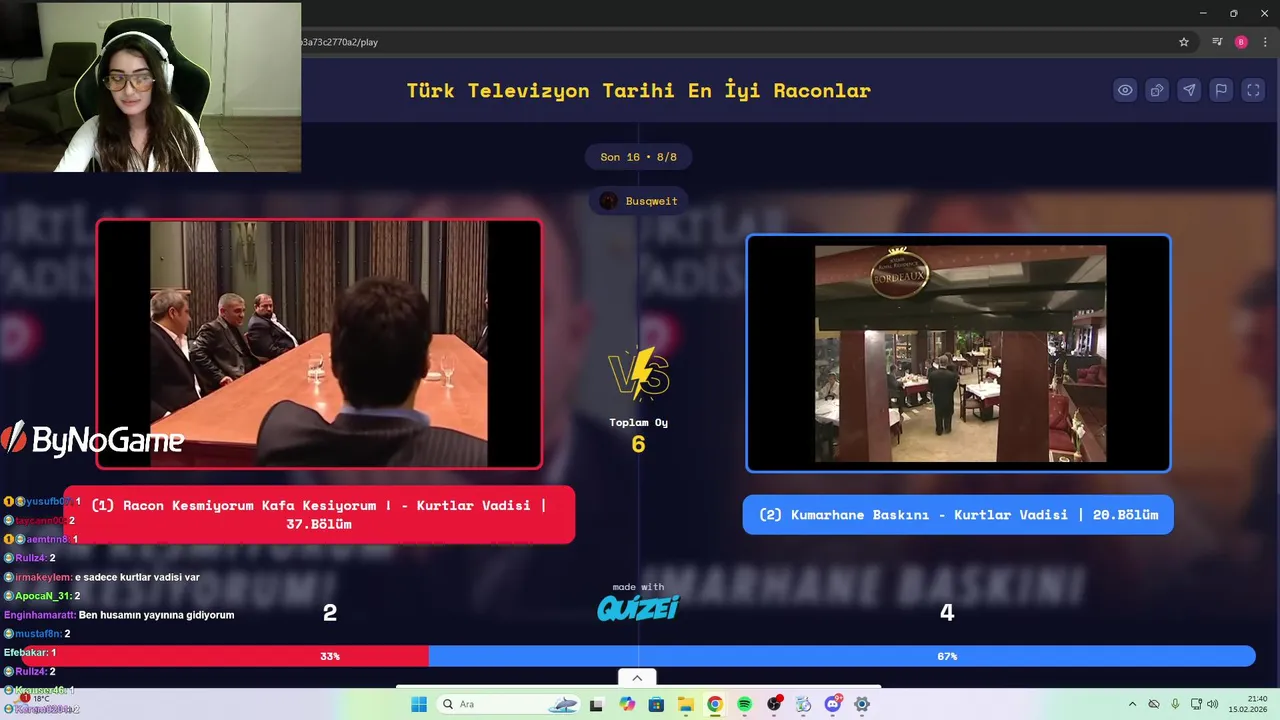Toggle the eye visibility icon in quiz header
Viewport: 1280px width, 720px height.
pos(1125,90)
